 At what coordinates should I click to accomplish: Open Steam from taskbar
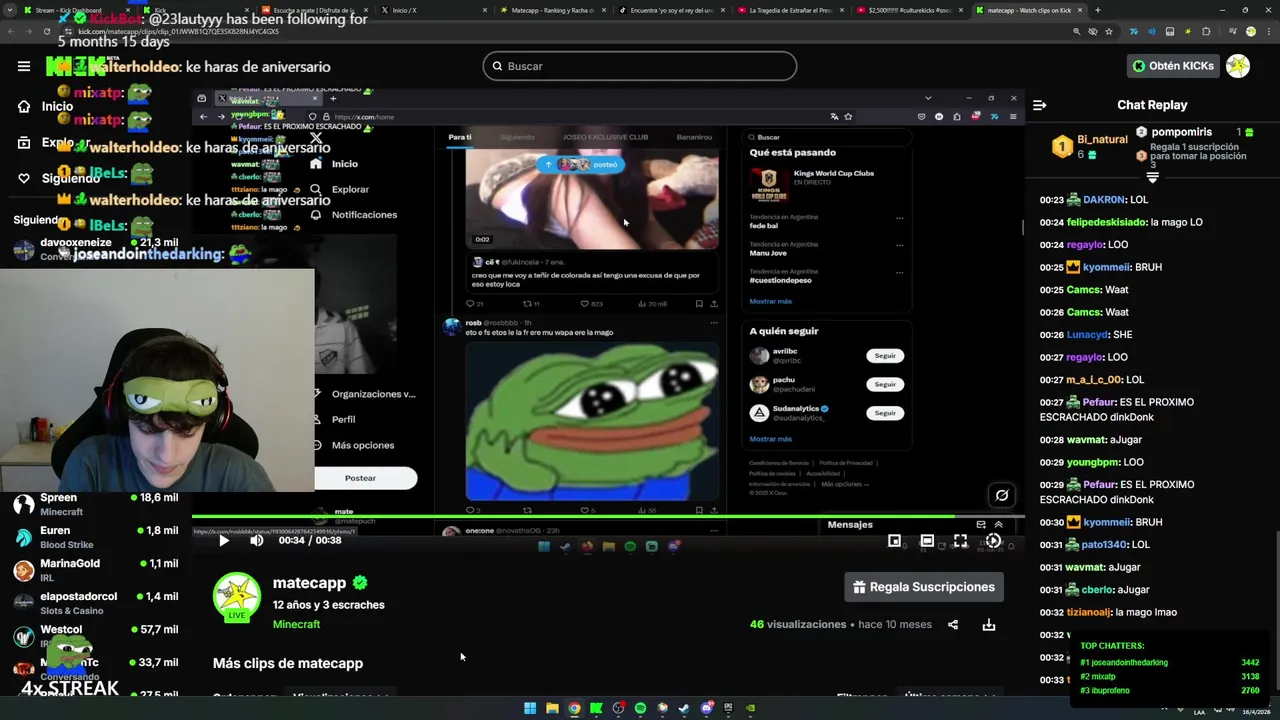pos(685,708)
